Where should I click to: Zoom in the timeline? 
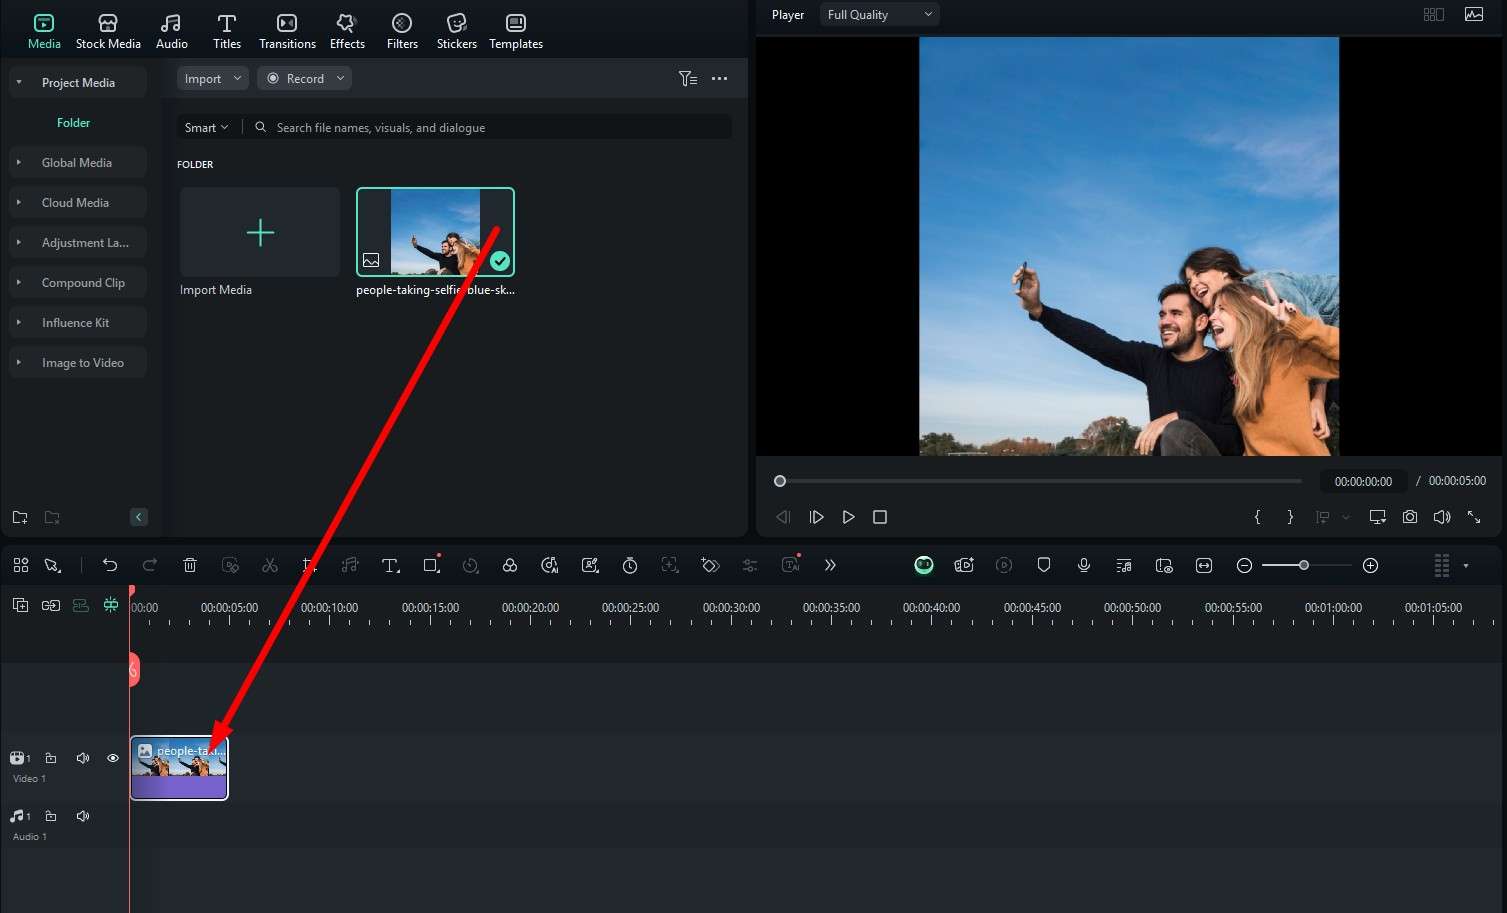[x=1371, y=565]
